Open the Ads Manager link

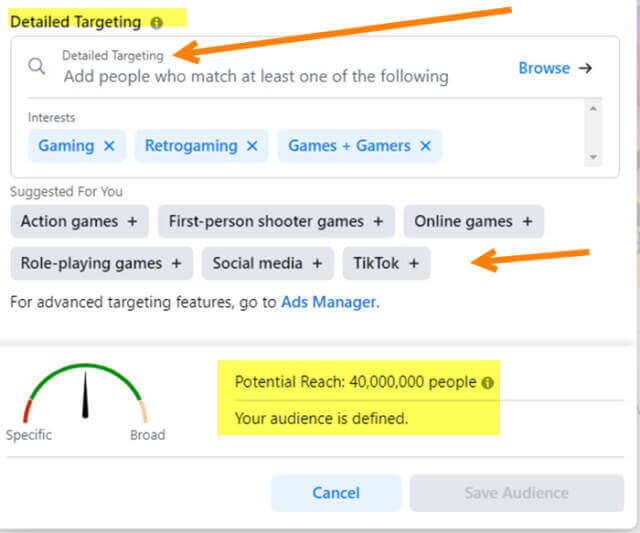point(328,302)
